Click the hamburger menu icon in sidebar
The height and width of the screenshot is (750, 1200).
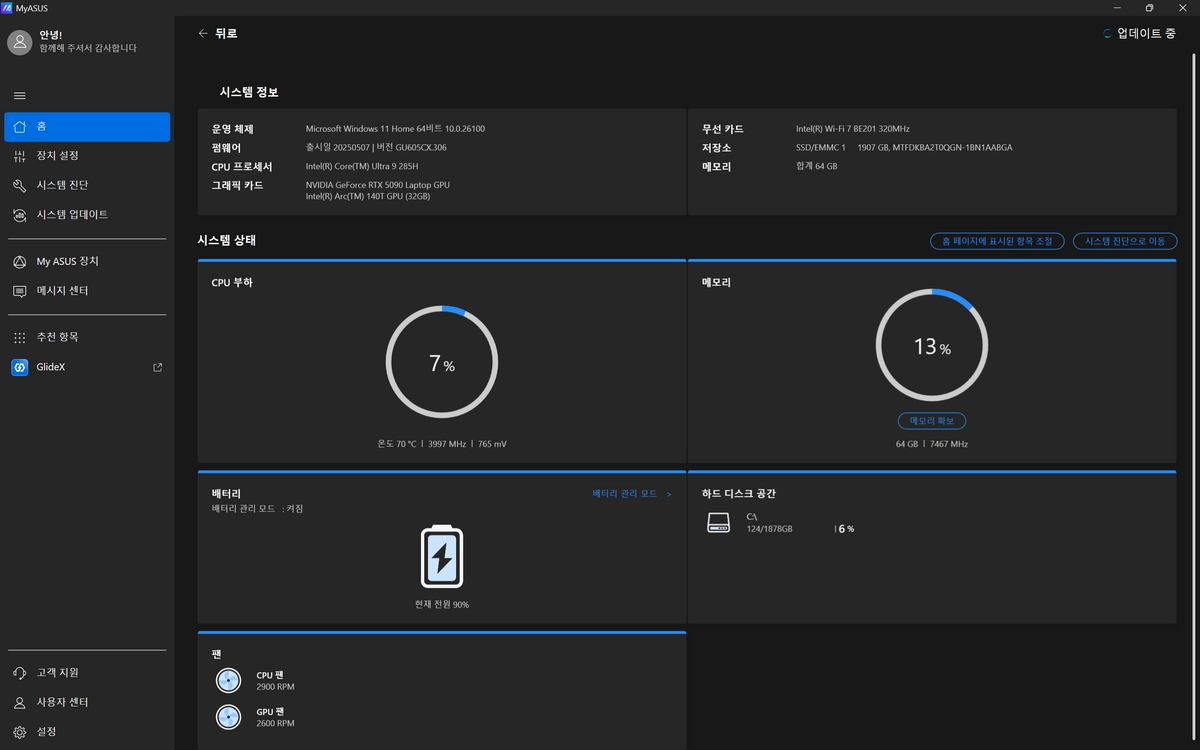(x=19, y=96)
